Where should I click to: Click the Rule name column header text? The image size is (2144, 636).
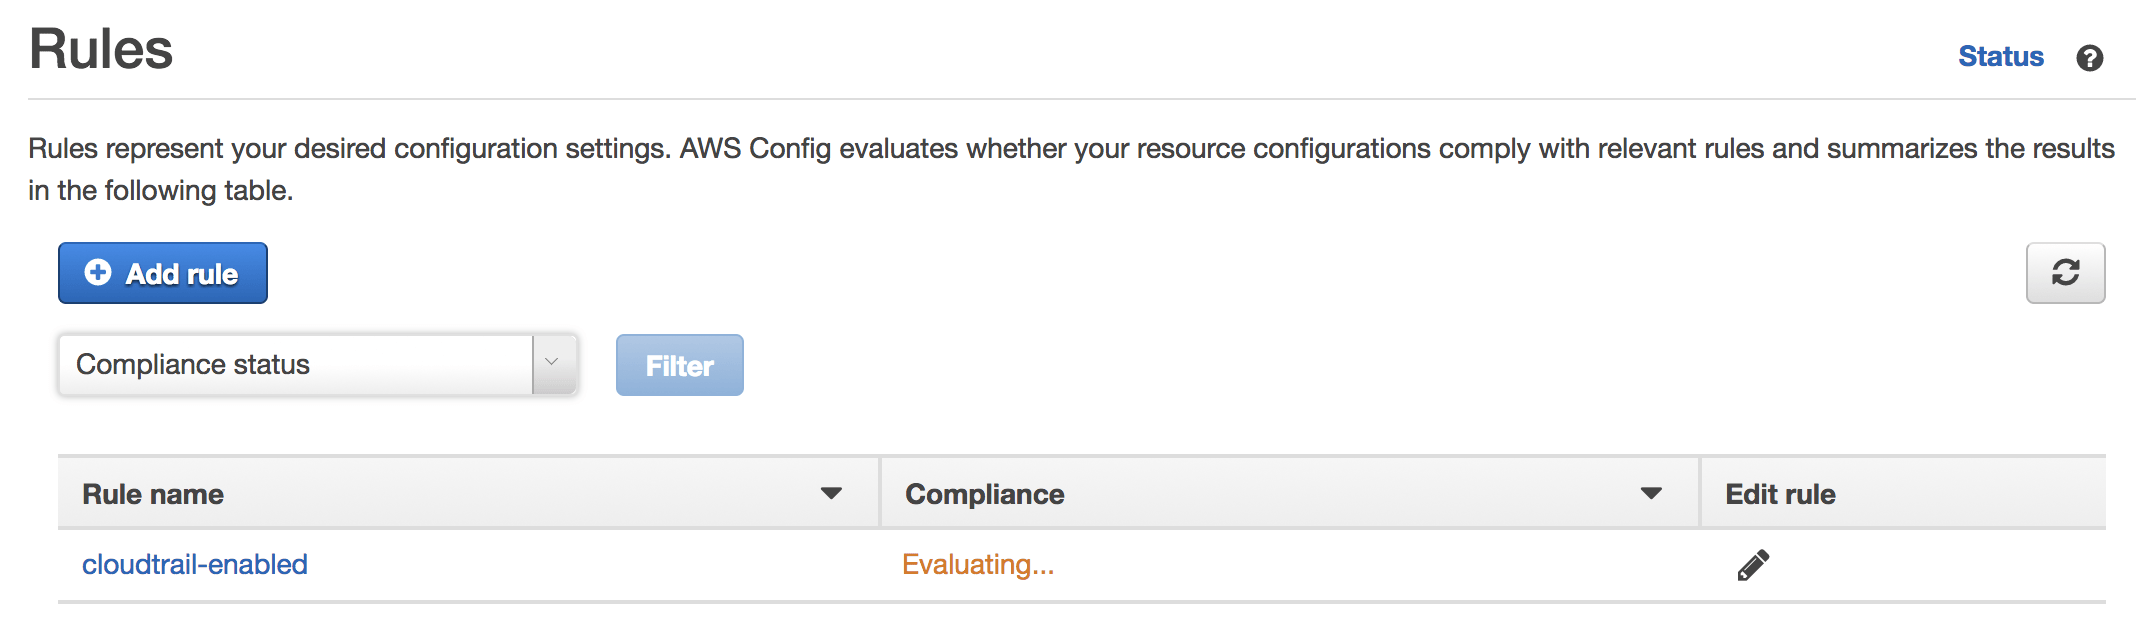tap(153, 494)
